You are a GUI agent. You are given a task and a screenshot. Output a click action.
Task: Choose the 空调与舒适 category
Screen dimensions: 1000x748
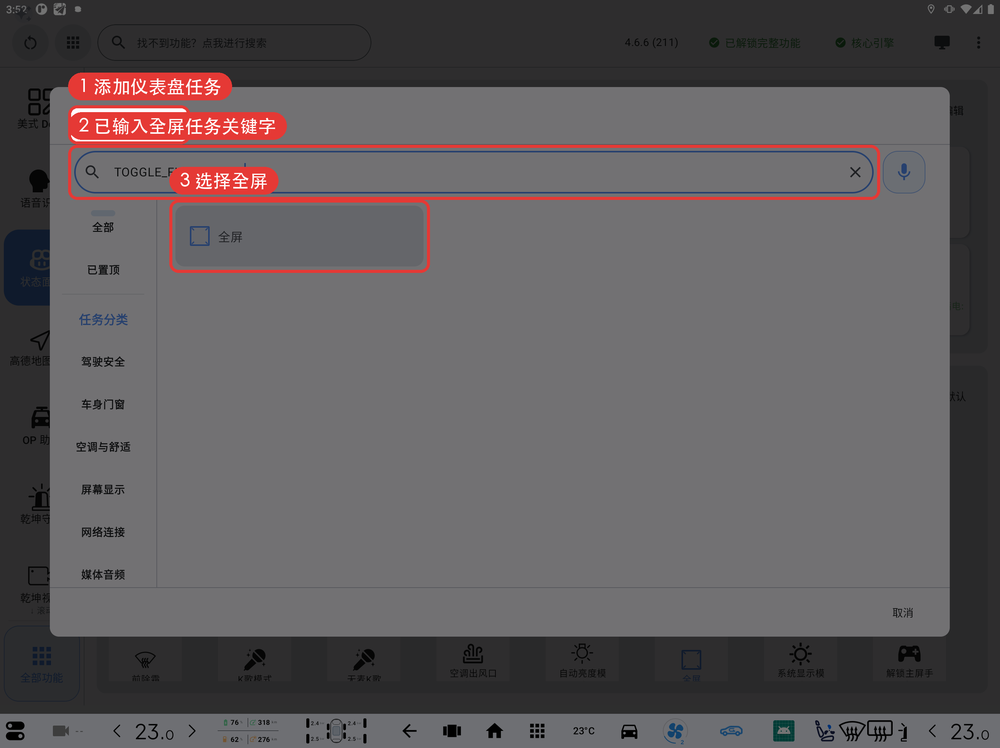[103, 447]
